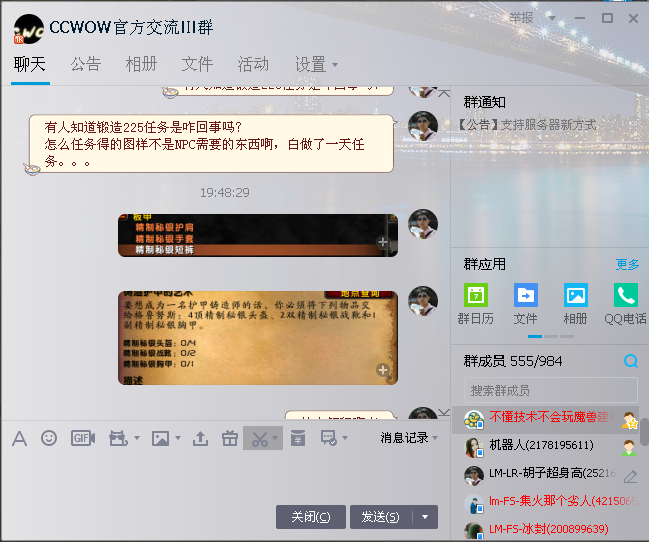Open the 【公告】支持服务器新方式 notice
Viewport: 649px width, 542px height.
click(527, 125)
